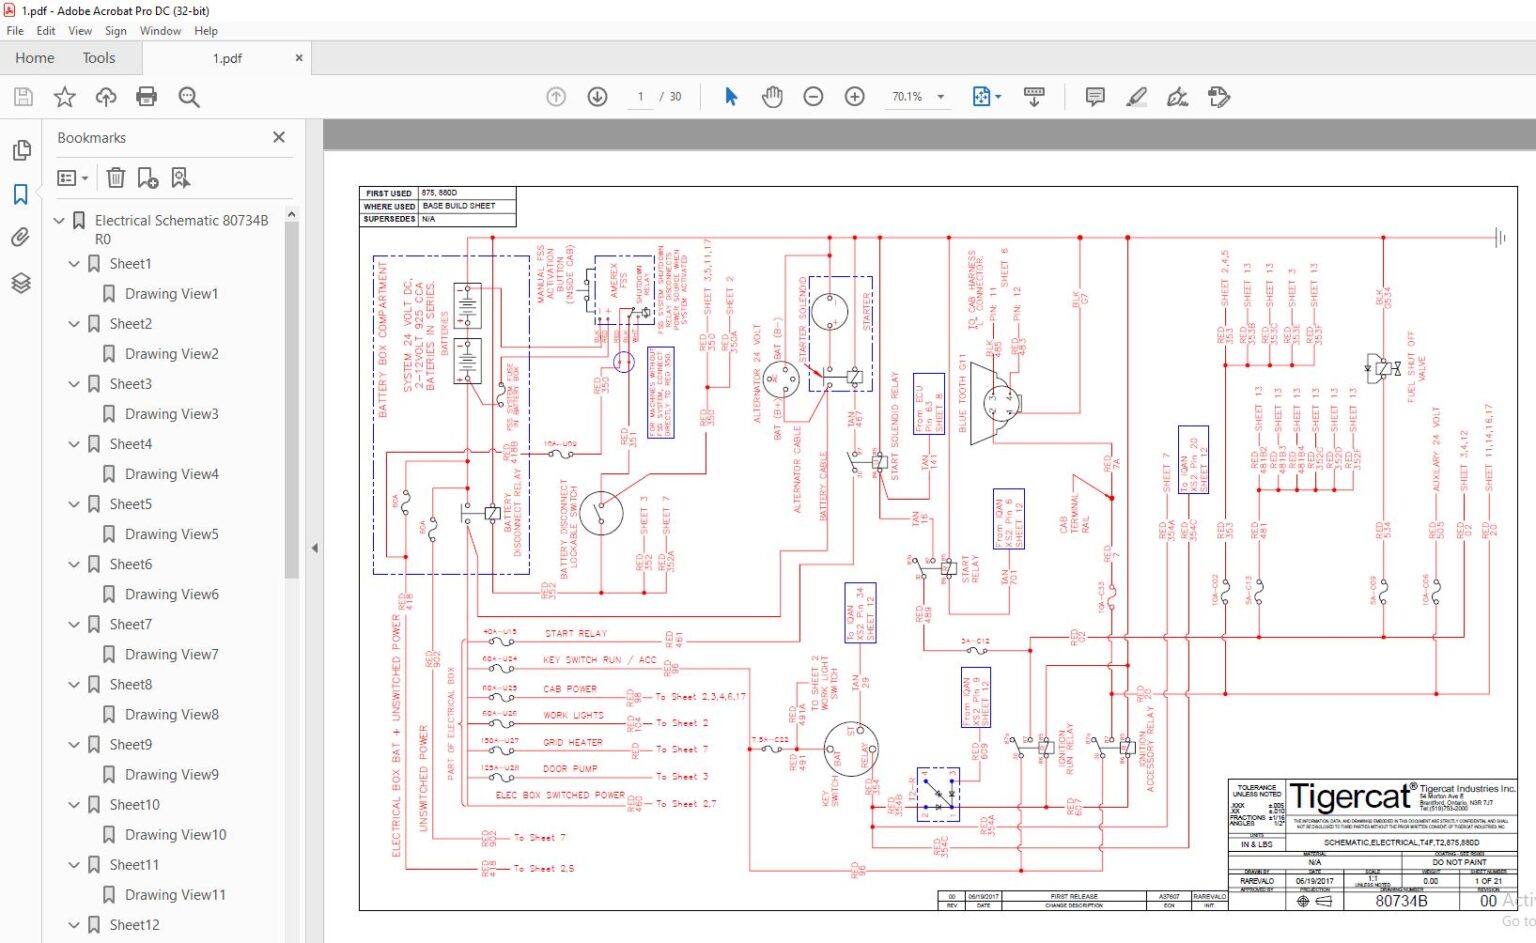Select the Sheet6 bookmark
The height and width of the screenshot is (943, 1536).
point(131,564)
